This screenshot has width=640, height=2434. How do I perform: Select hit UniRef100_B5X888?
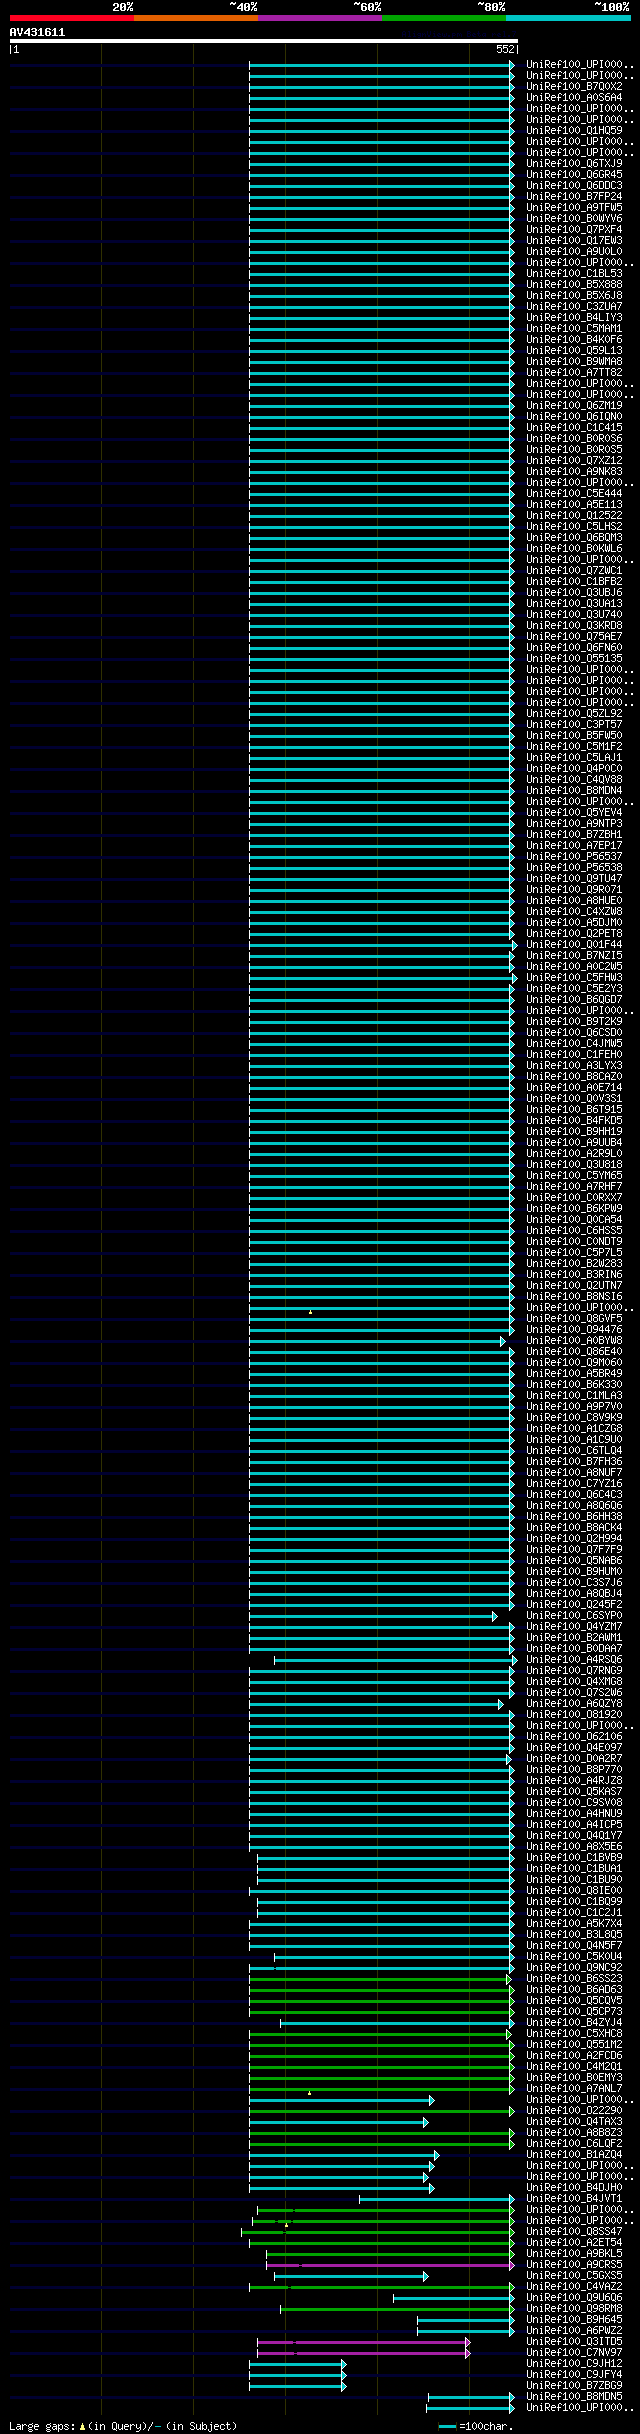tap(574, 285)
